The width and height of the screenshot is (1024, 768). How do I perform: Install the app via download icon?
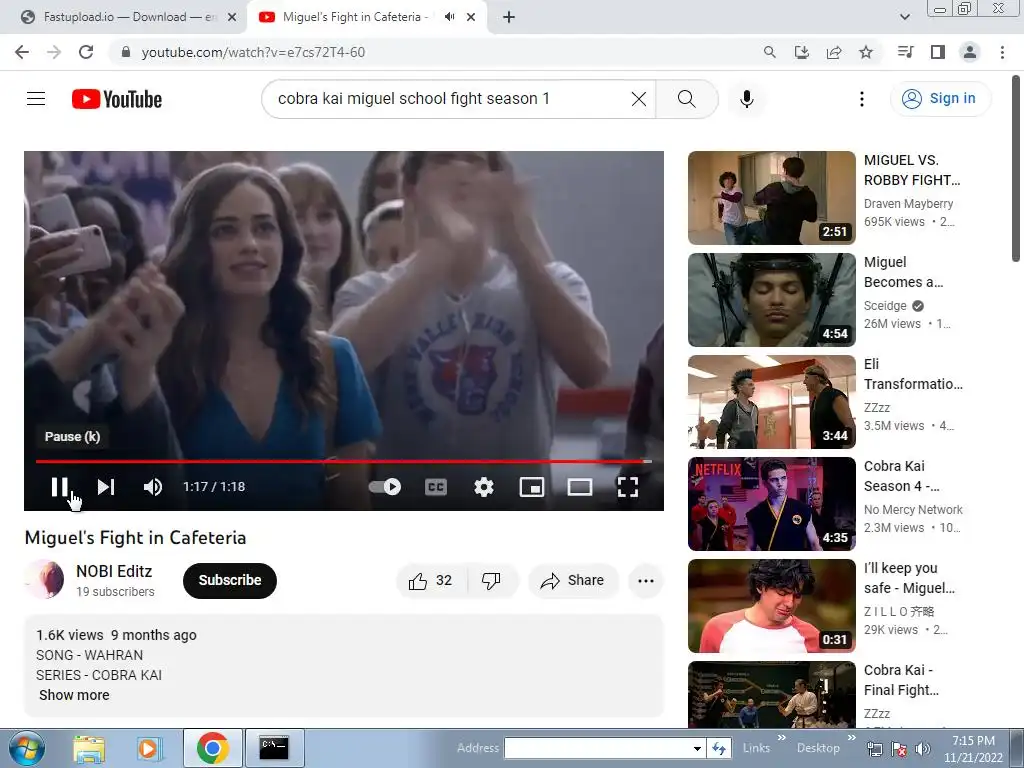click(802, 52)
